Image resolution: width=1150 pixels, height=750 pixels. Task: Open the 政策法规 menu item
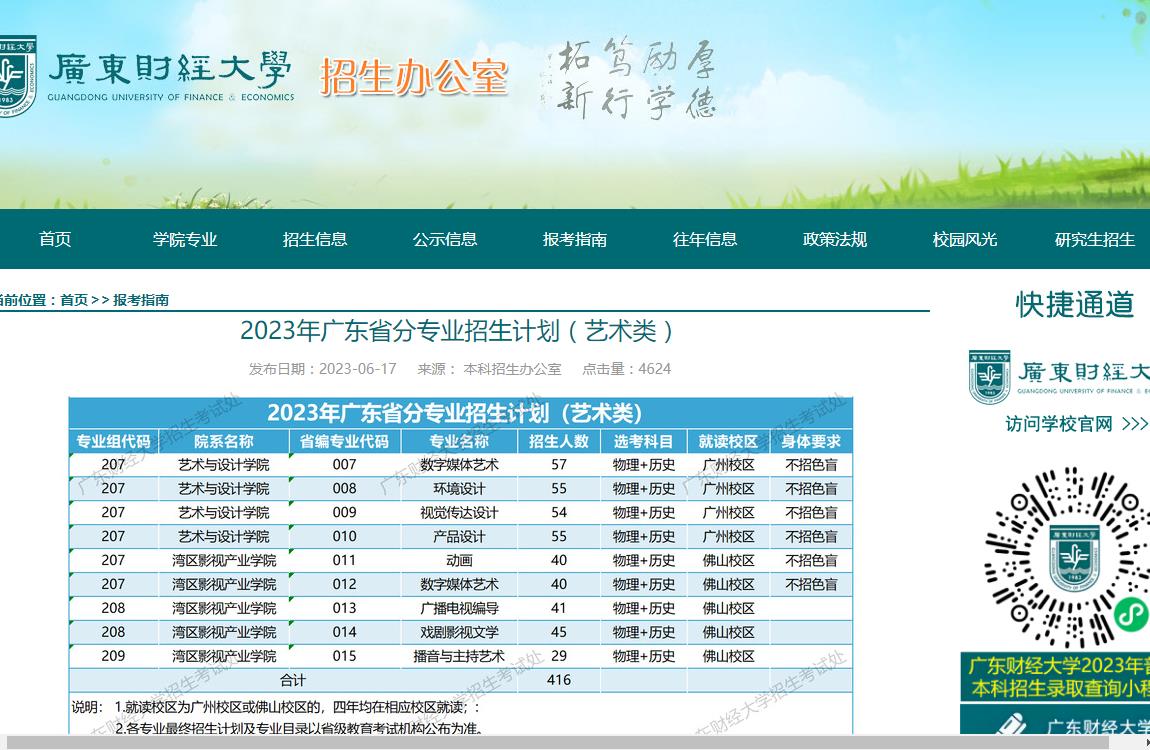pos(835,239)
